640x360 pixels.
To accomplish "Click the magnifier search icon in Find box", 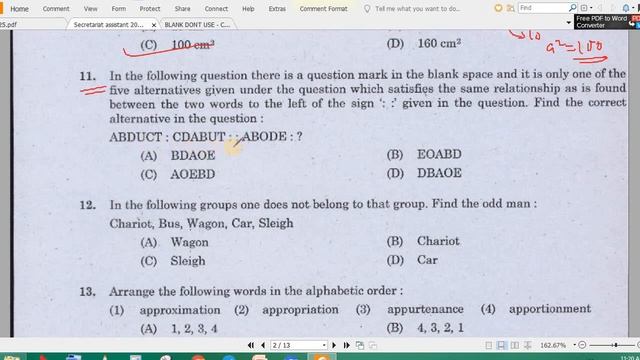I will point(573,8).
